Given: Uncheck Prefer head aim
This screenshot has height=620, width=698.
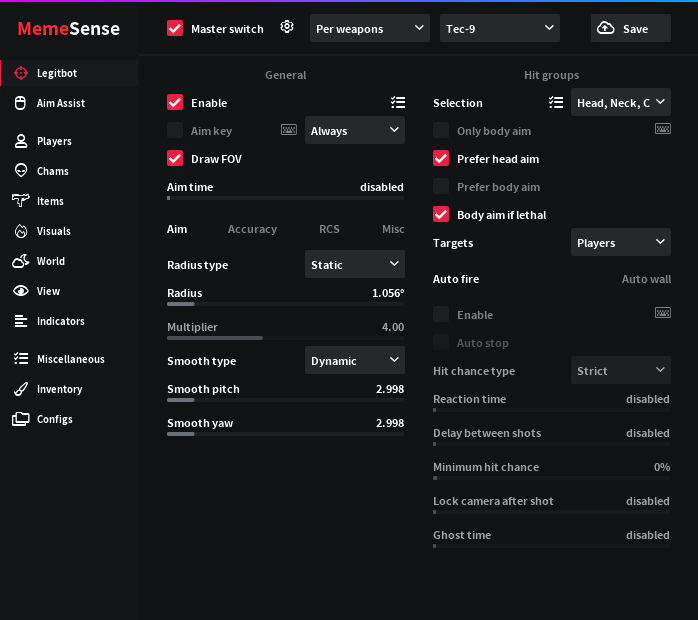Looking at the screenshot, I should (441, 158).
